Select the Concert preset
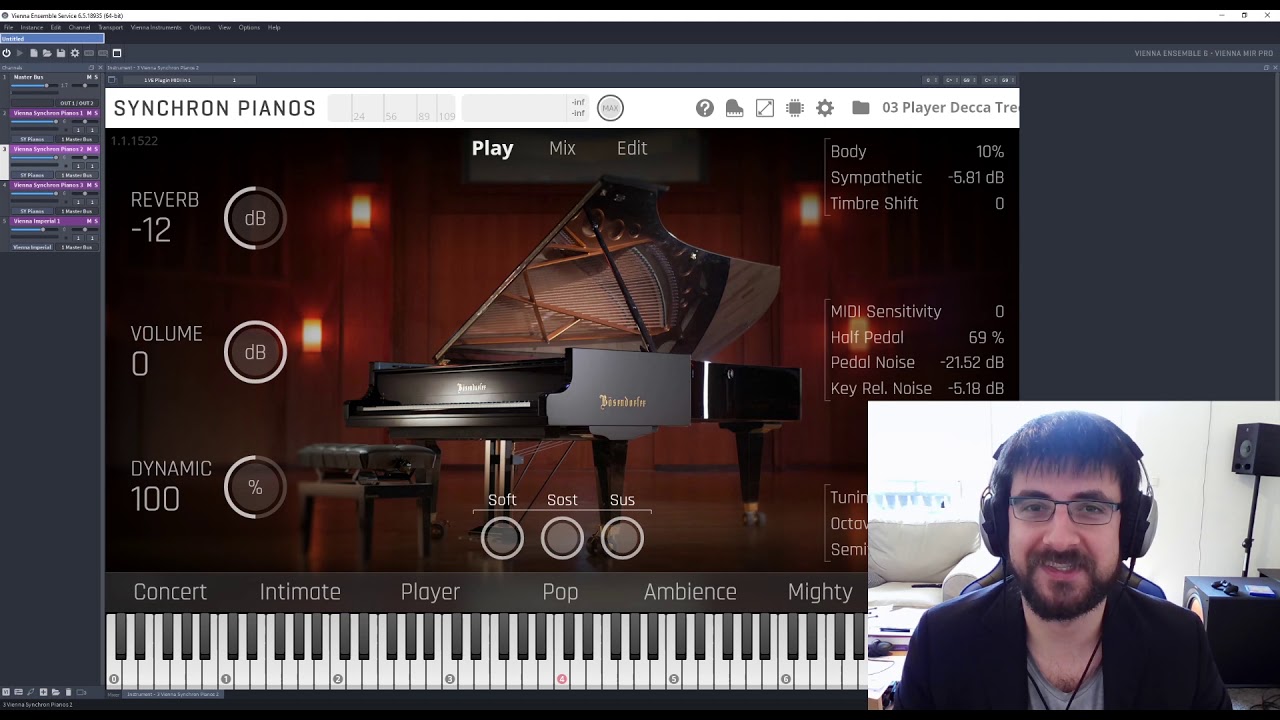 (x=170, y=592)
